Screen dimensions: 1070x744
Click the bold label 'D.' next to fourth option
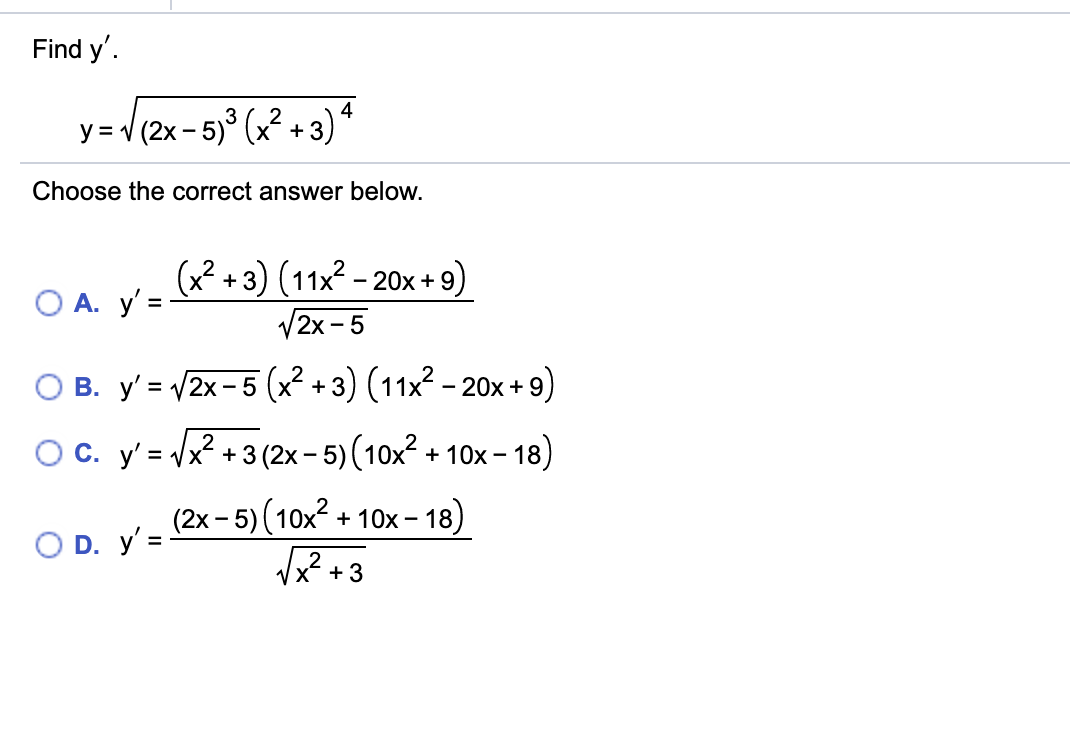point(86,544)
